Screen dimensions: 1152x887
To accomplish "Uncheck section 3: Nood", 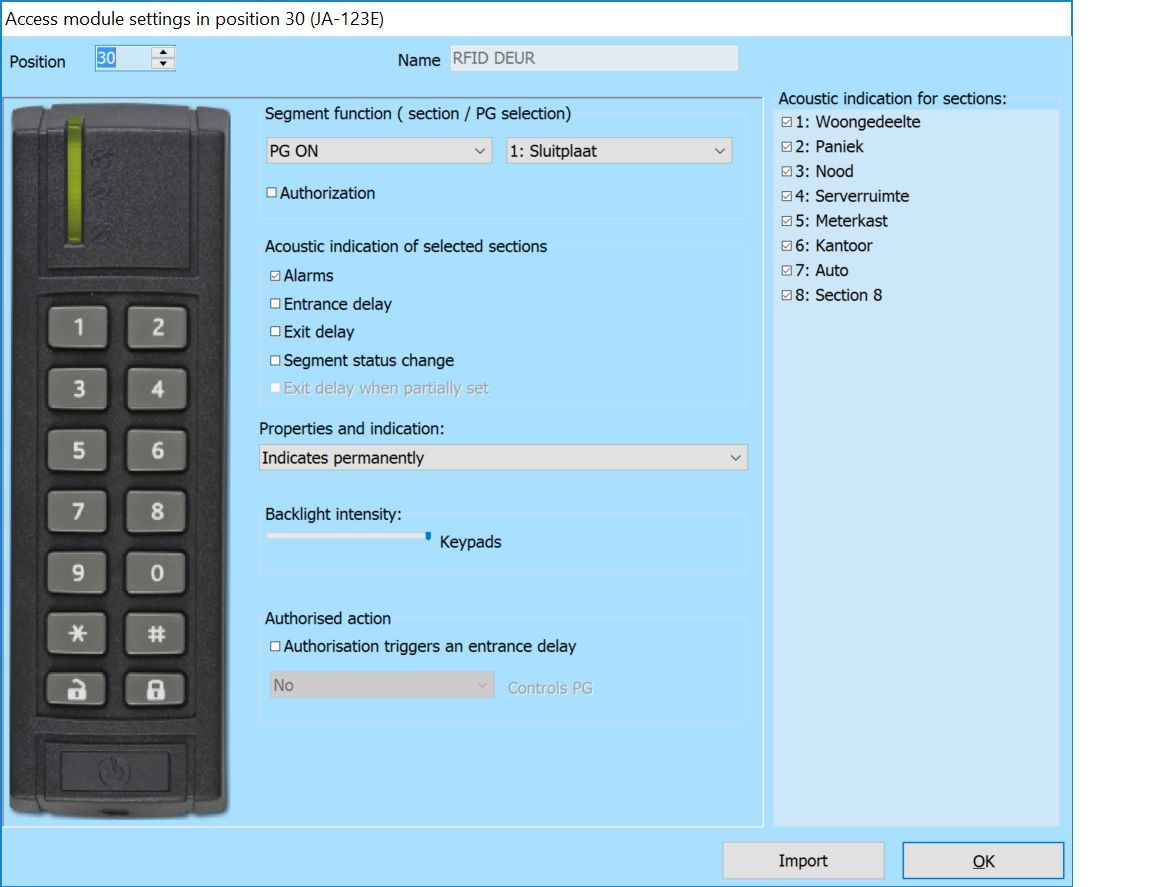I will [x=787, y=171].
